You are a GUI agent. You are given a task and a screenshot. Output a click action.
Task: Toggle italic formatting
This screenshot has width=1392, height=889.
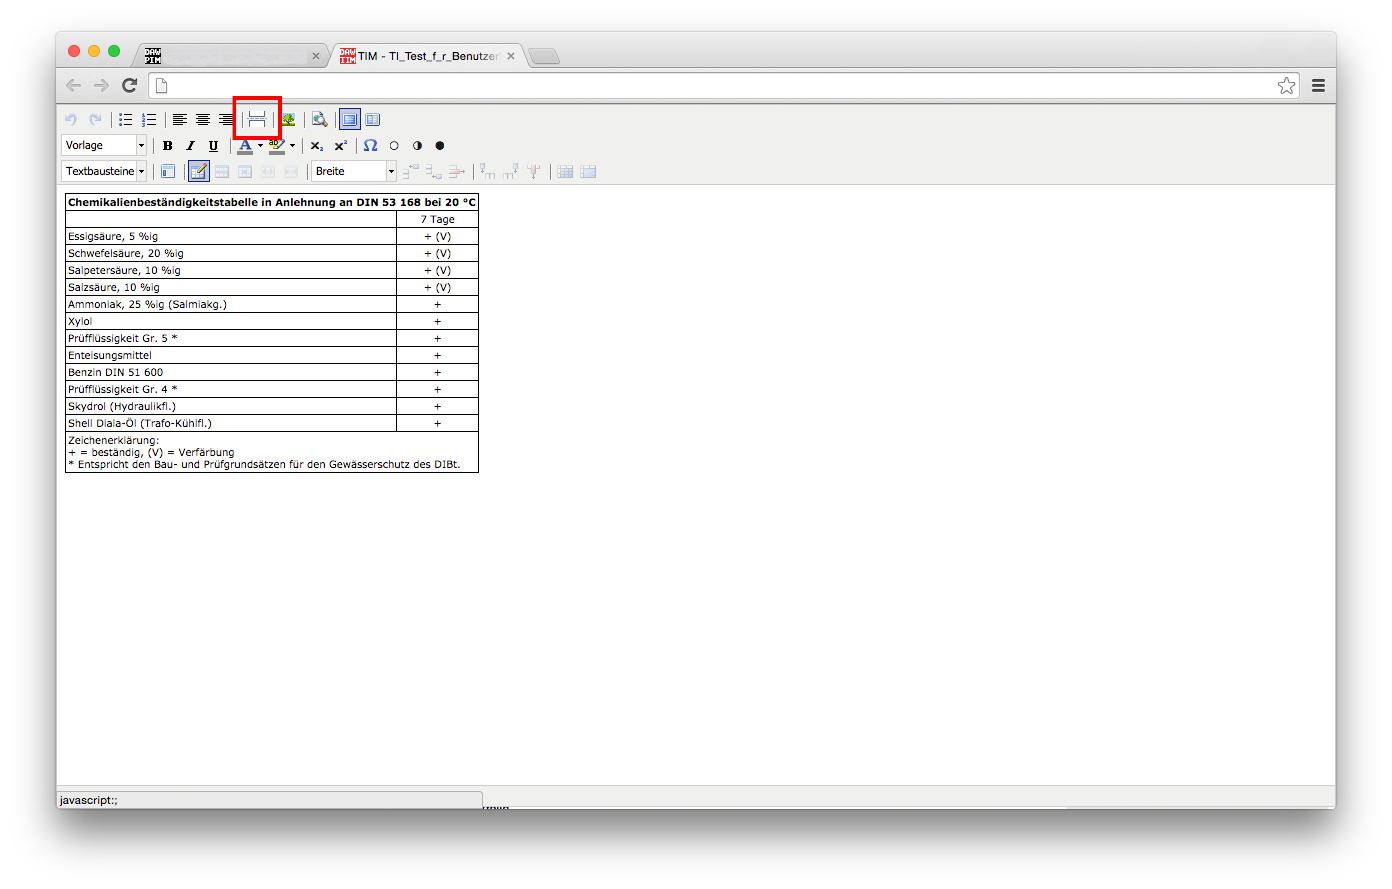coord(190,146)
